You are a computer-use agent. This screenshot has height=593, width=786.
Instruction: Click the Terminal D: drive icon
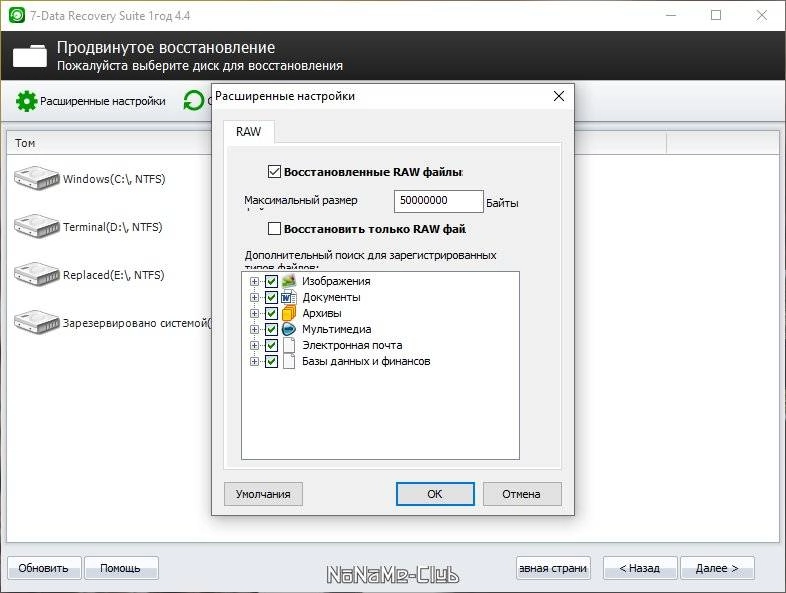coord(36,227)
